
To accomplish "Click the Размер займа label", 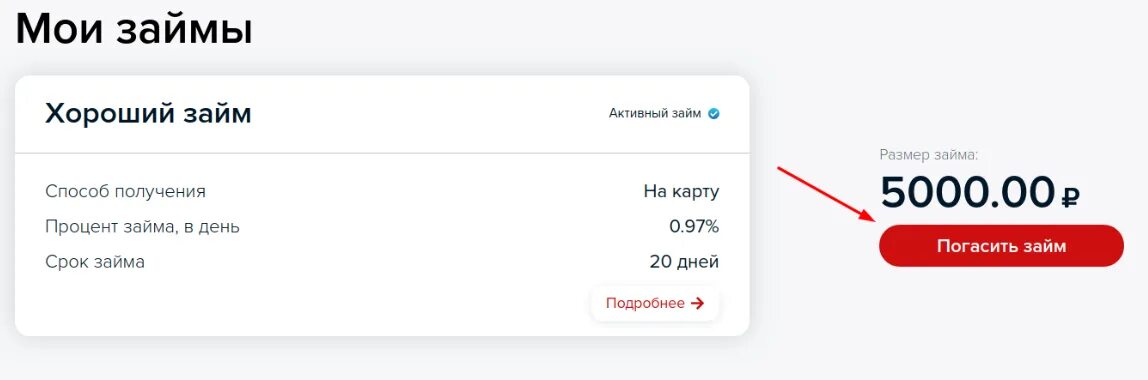I will 928,155.
